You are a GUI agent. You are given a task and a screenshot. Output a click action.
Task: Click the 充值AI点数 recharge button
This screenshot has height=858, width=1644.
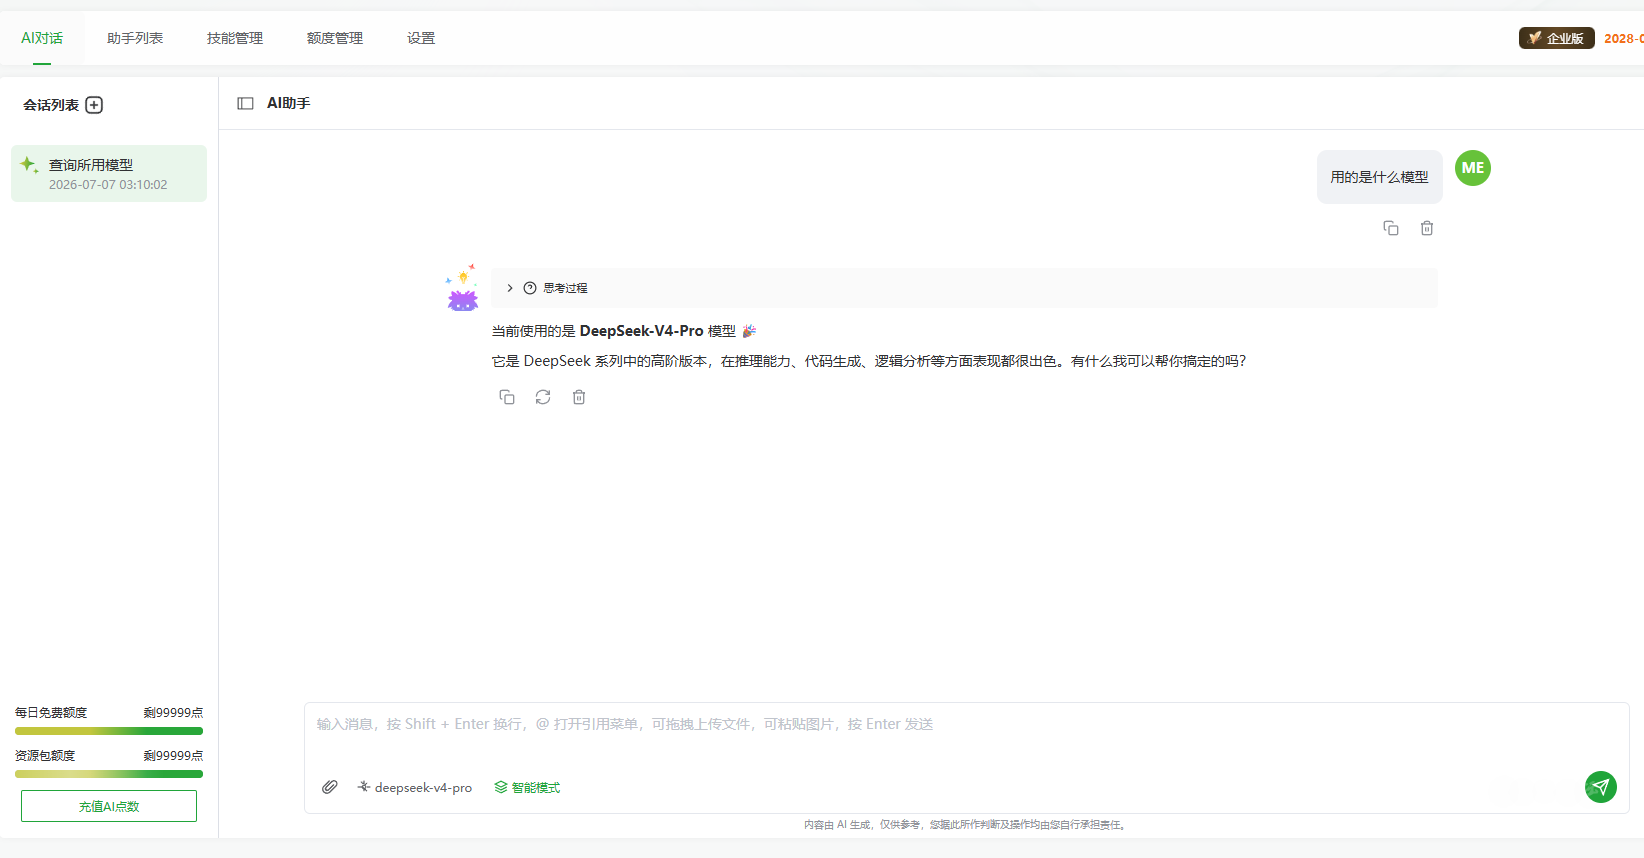pyautogui.click(x=109, y=806)
